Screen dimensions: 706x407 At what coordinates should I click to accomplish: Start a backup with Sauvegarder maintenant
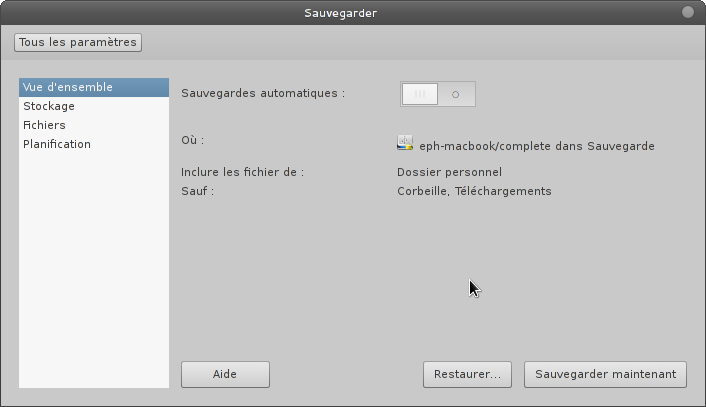point(605,374)
